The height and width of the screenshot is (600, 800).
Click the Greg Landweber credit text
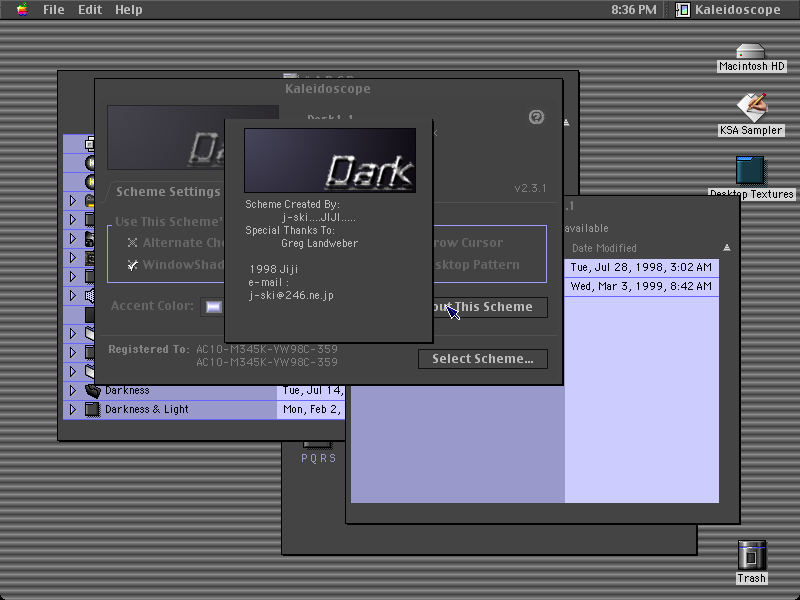pyautogui.click(x=319, y=243)
